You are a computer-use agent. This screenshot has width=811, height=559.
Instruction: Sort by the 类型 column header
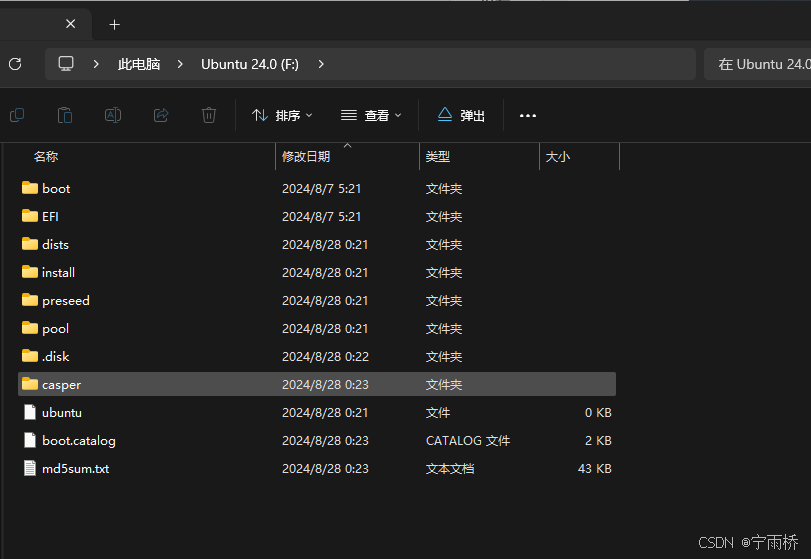tap(438, 157)
